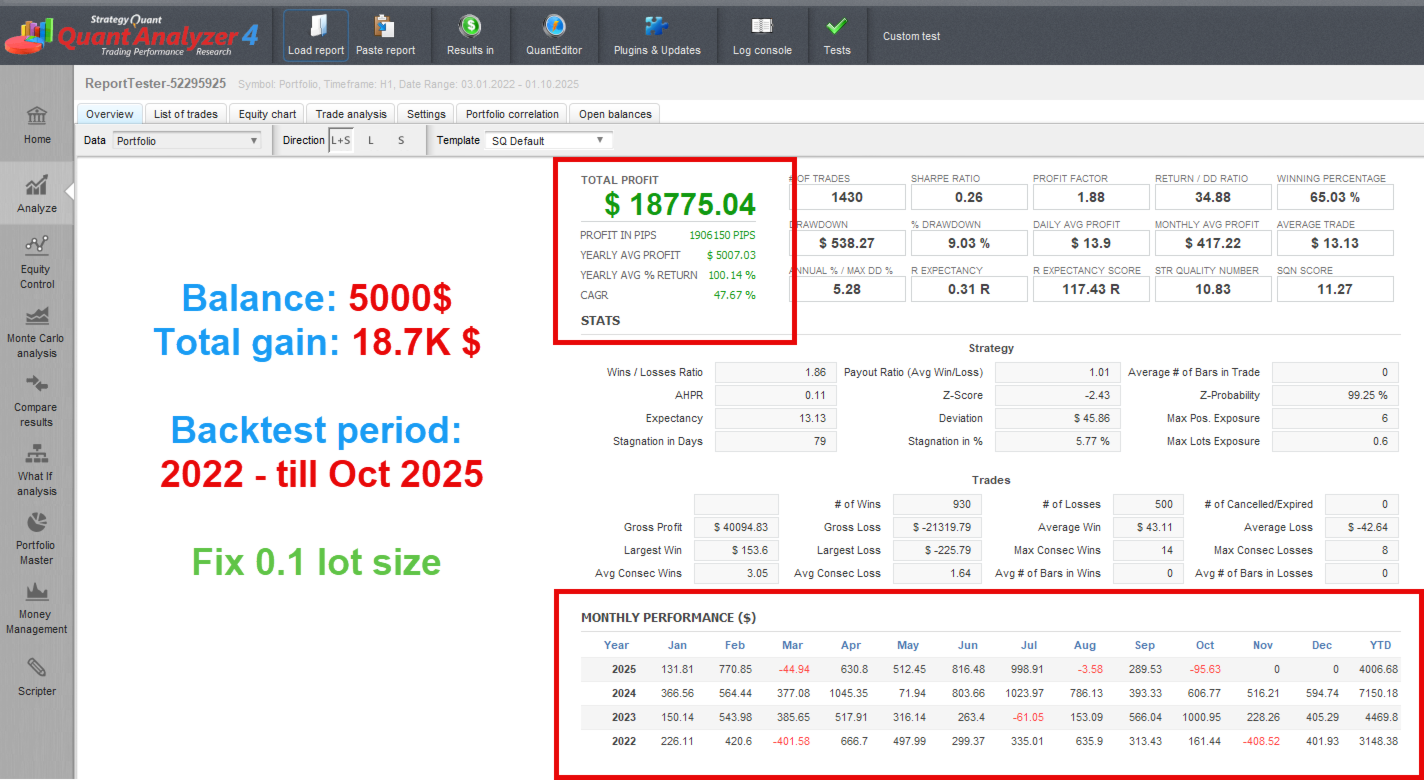Image resolution: width=1424 pixels, height=780 pixels.
Task: Open the QuantEditor
Action: click(554, 34)
